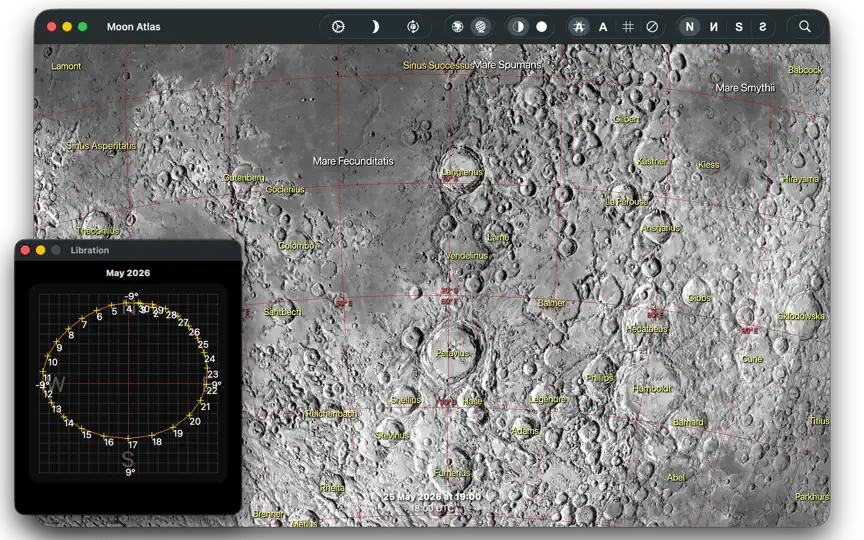
Task: Click the Humboldt crater label
Action: [x=651, y=388]
